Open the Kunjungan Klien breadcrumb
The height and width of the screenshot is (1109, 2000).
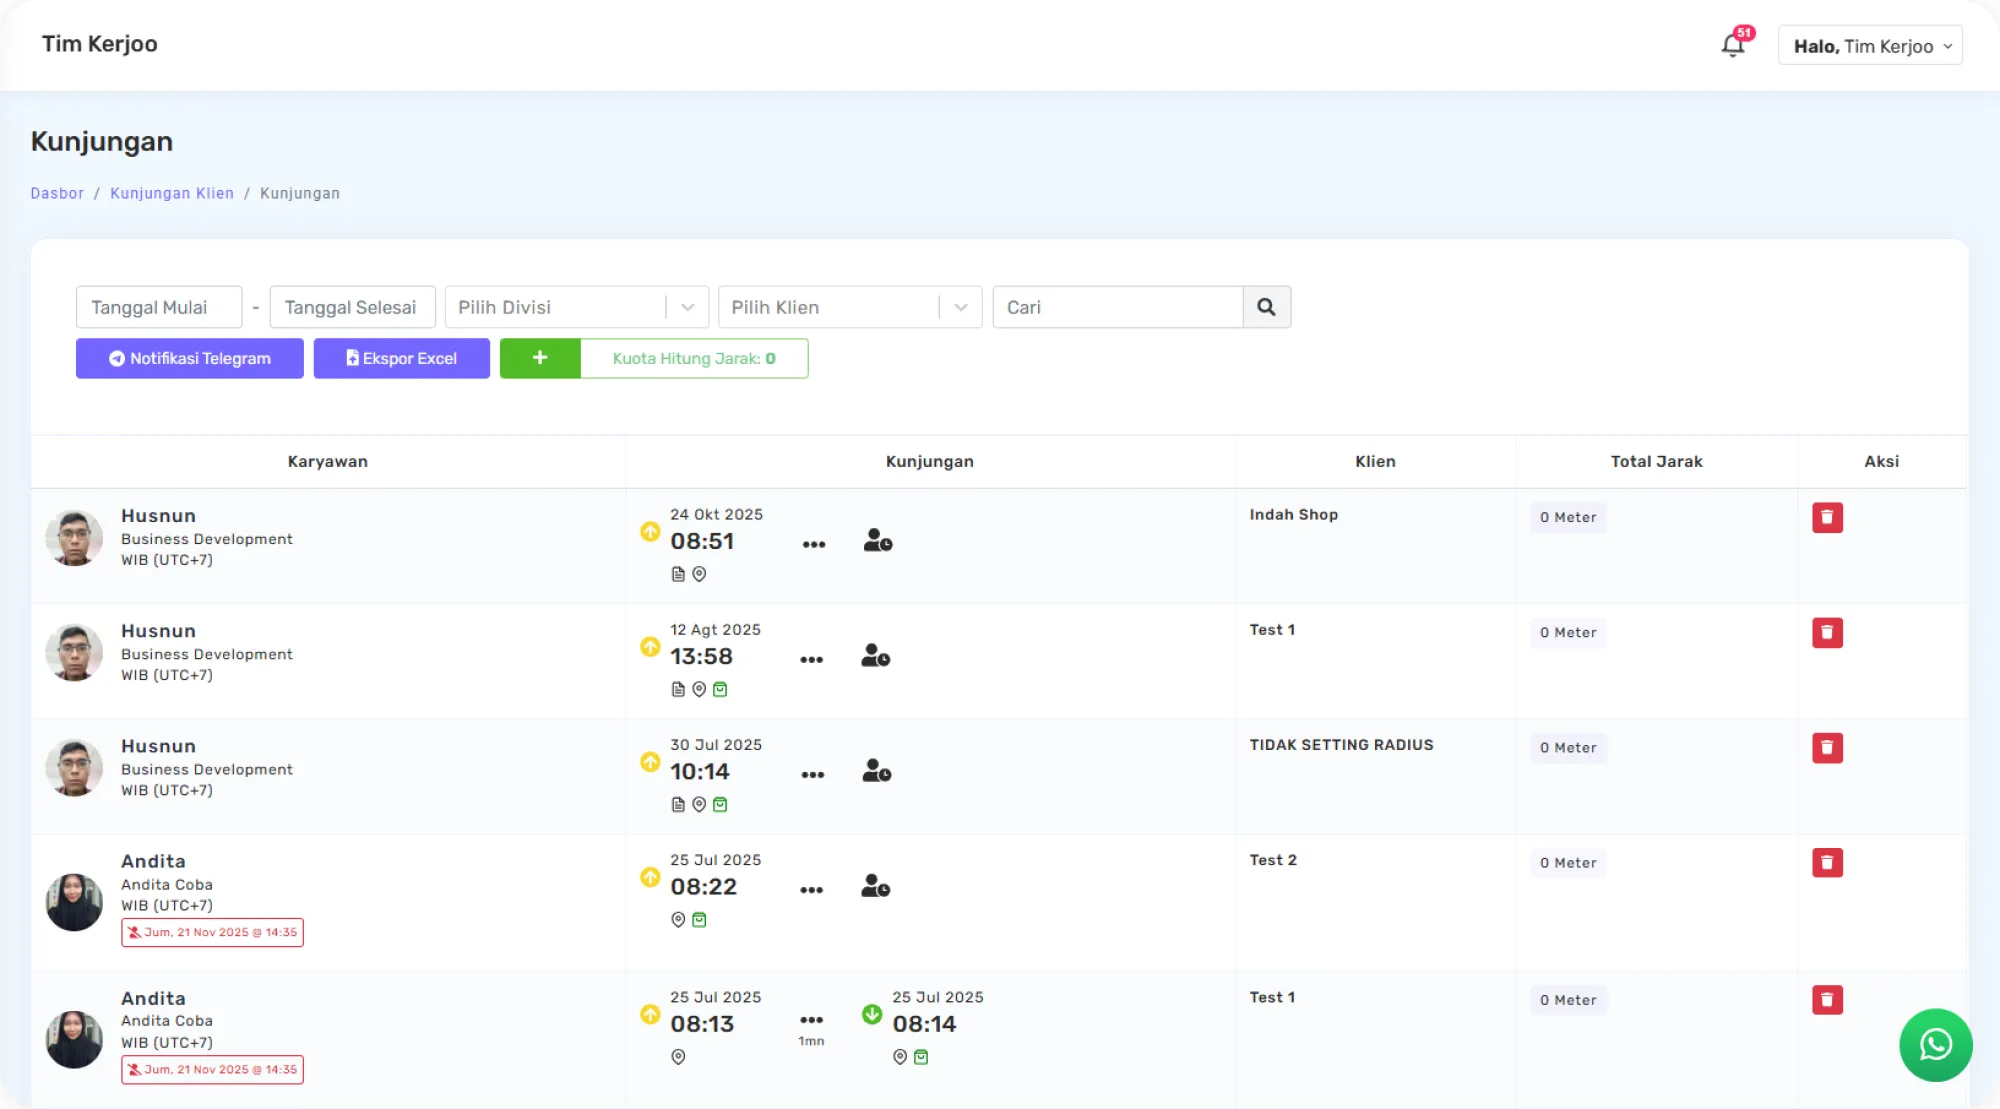172,194
